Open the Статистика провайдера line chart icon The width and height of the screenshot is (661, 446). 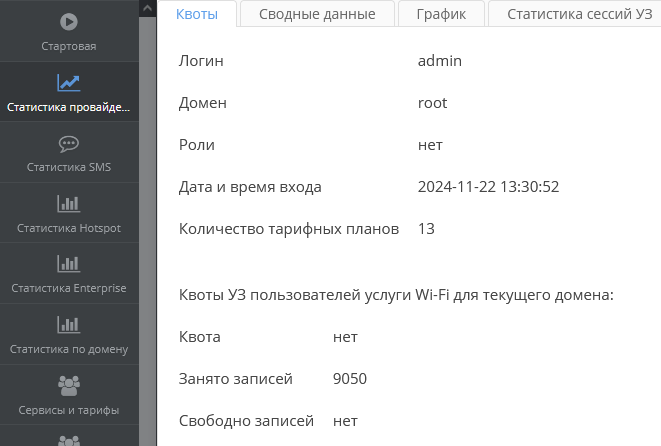[68, 83]
